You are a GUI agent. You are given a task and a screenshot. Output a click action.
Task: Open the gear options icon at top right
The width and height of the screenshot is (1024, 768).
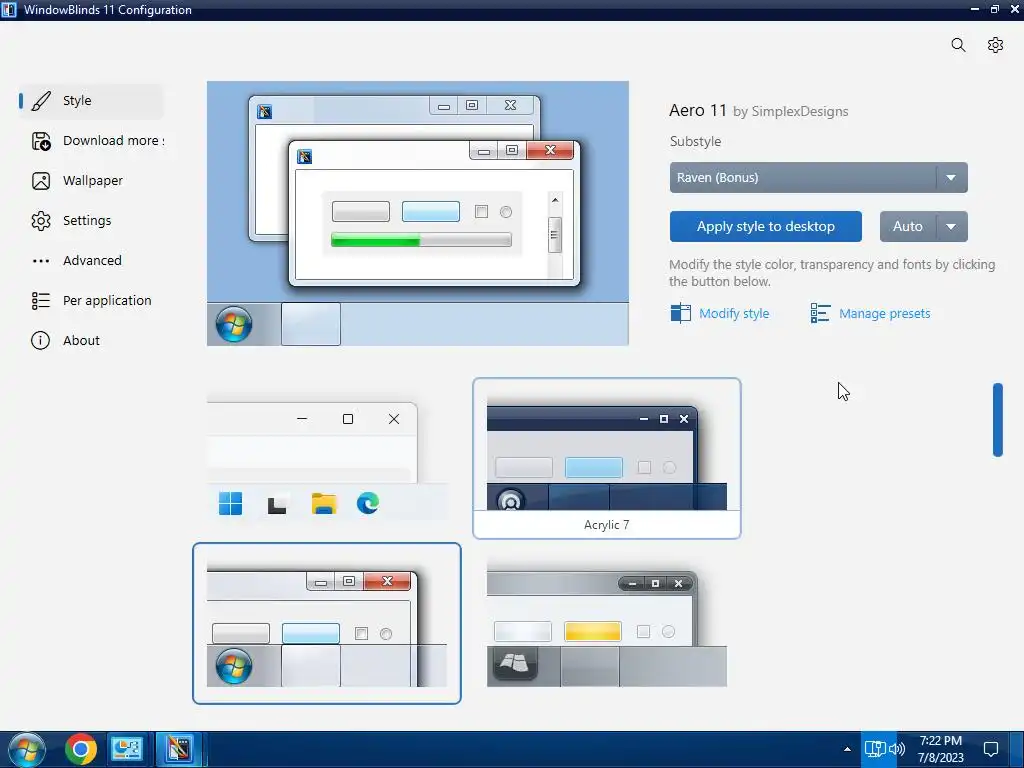995,45
